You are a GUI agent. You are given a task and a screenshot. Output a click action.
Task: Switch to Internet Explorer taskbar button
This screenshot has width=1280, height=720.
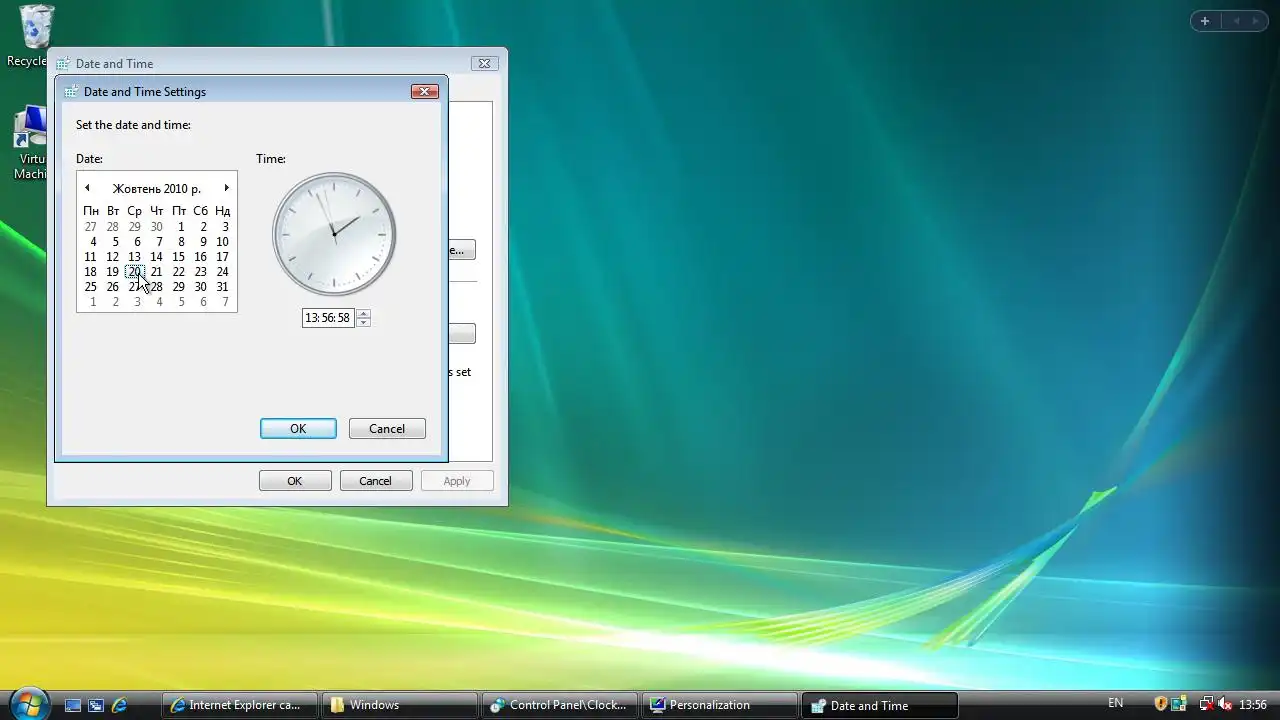[240, 705]
